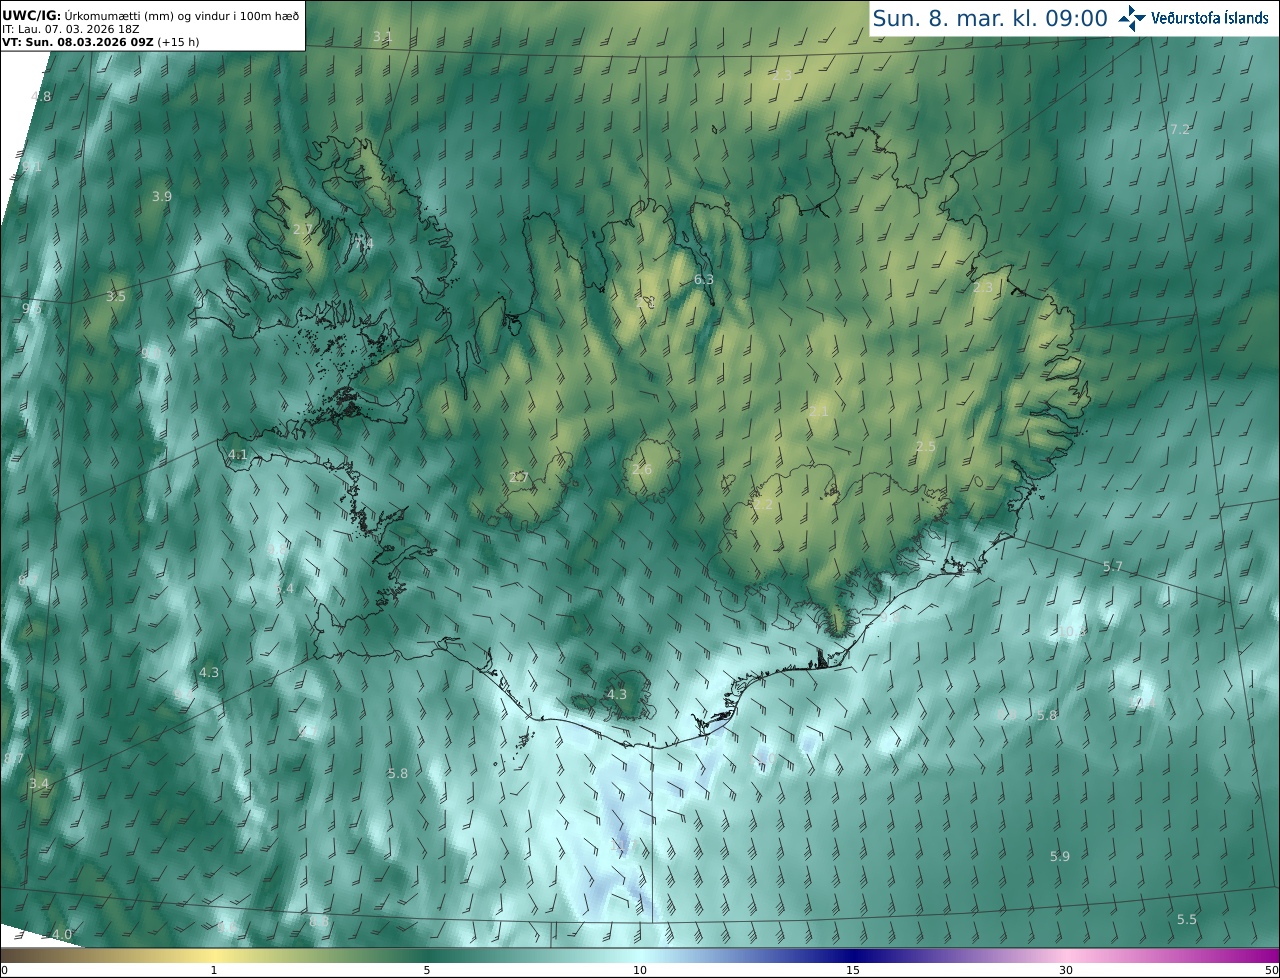Click the 50 tick on color scale

coord(1272,970)
